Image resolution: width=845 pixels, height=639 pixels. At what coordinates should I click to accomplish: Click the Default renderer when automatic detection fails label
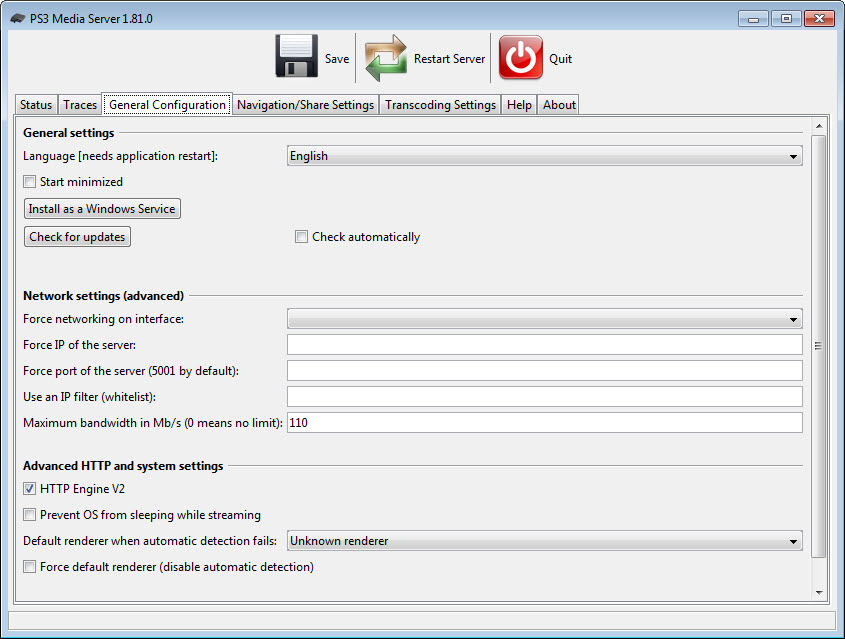[x=150, y=541]
